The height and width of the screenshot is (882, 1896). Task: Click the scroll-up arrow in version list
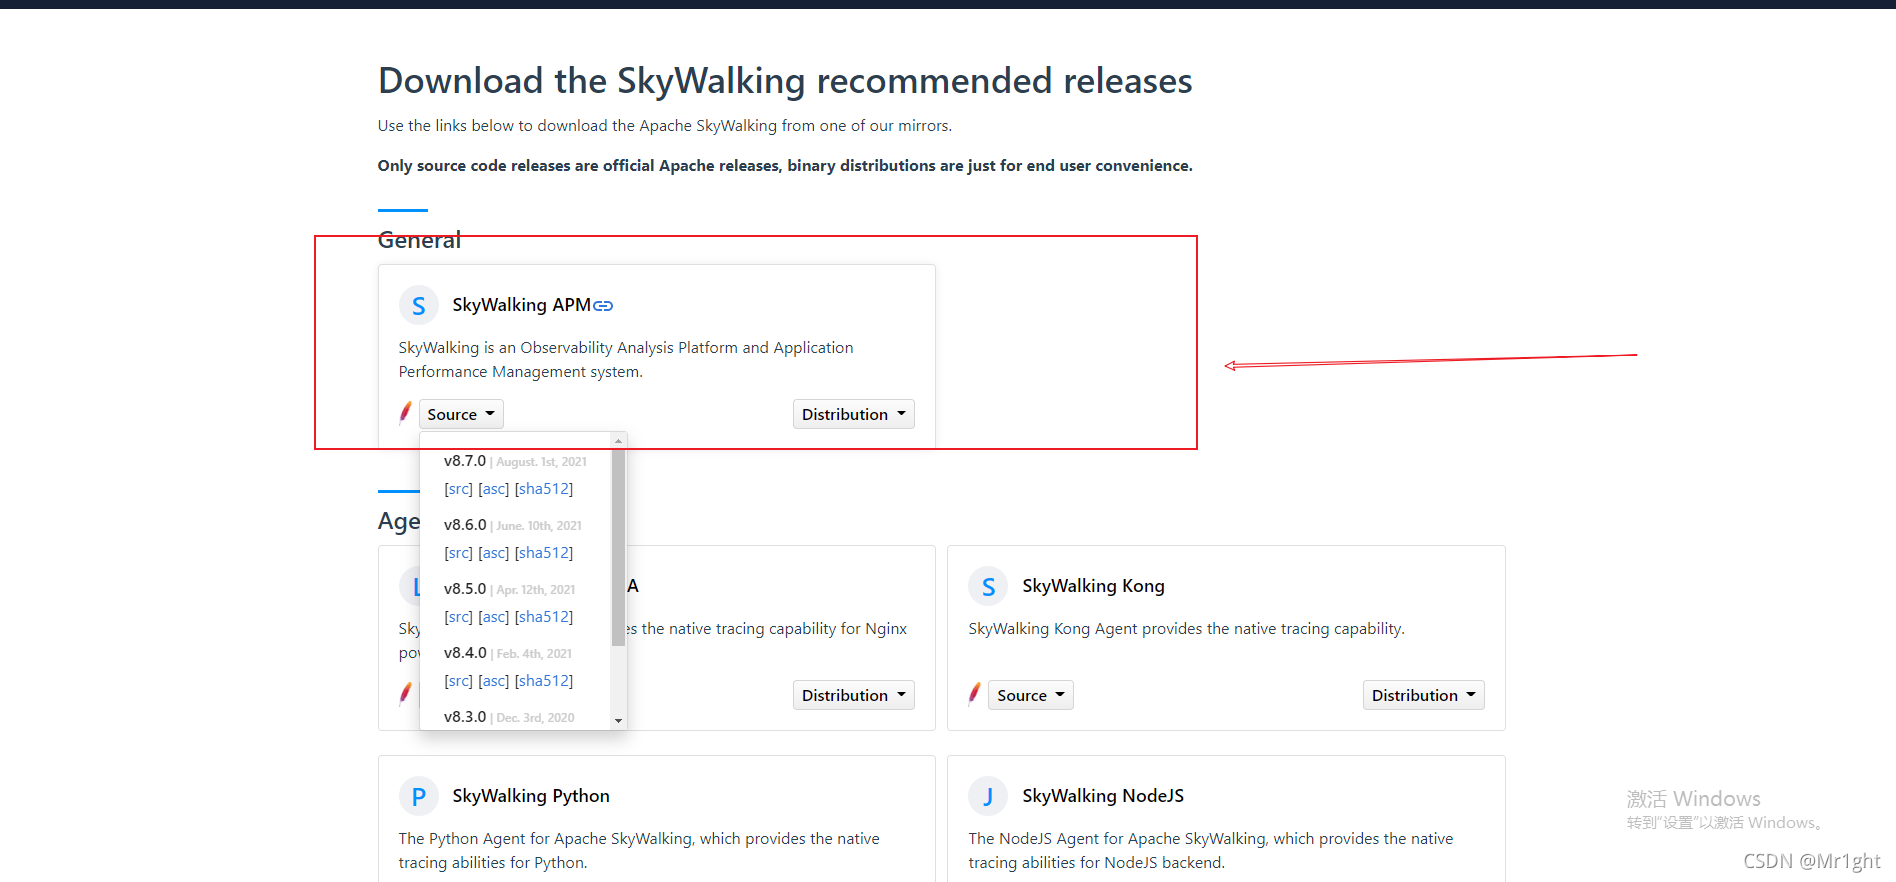click(618, 441)
